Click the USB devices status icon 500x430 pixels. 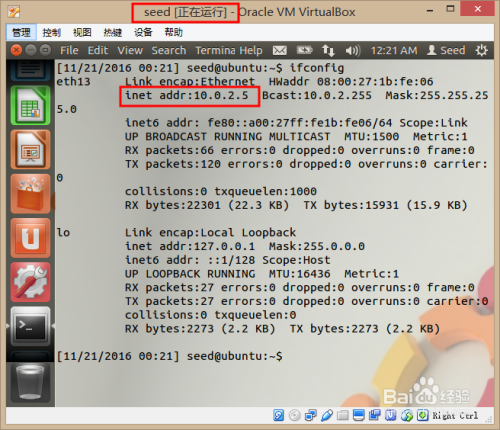coord(327,415)
